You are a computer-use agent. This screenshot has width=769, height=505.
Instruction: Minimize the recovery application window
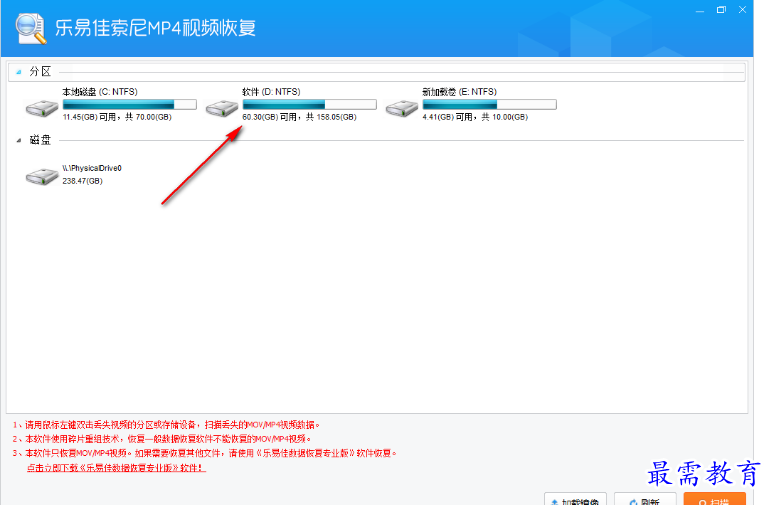point(700,10)
